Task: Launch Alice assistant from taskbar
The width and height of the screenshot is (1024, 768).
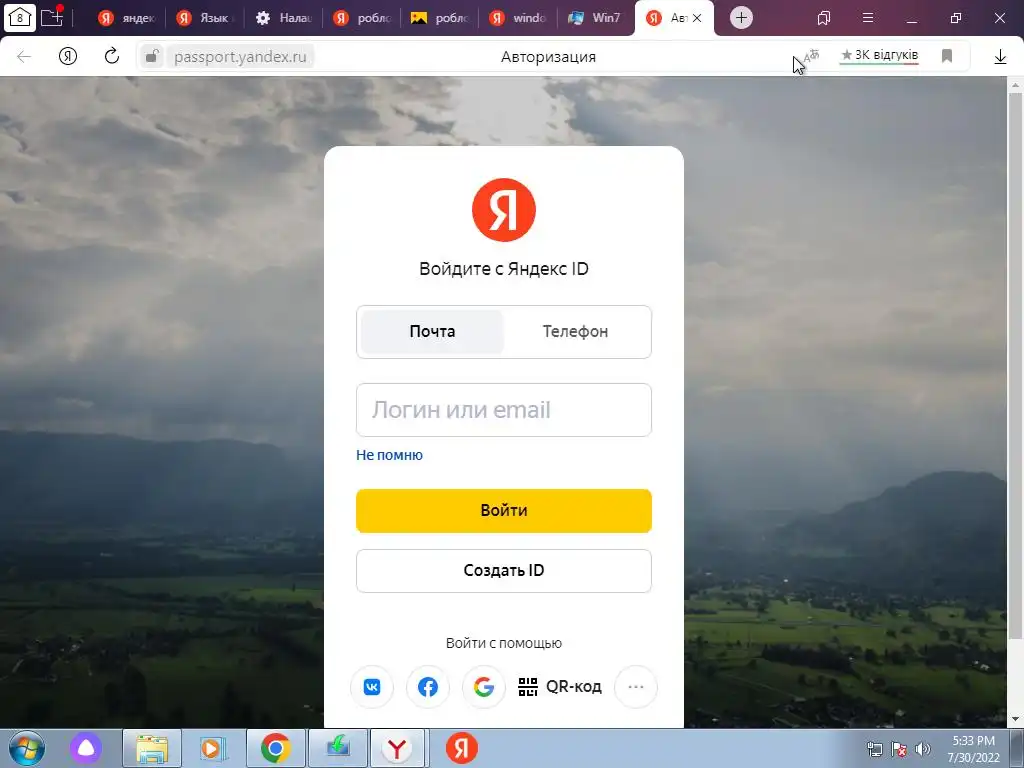Action: (x=86, y=748)
